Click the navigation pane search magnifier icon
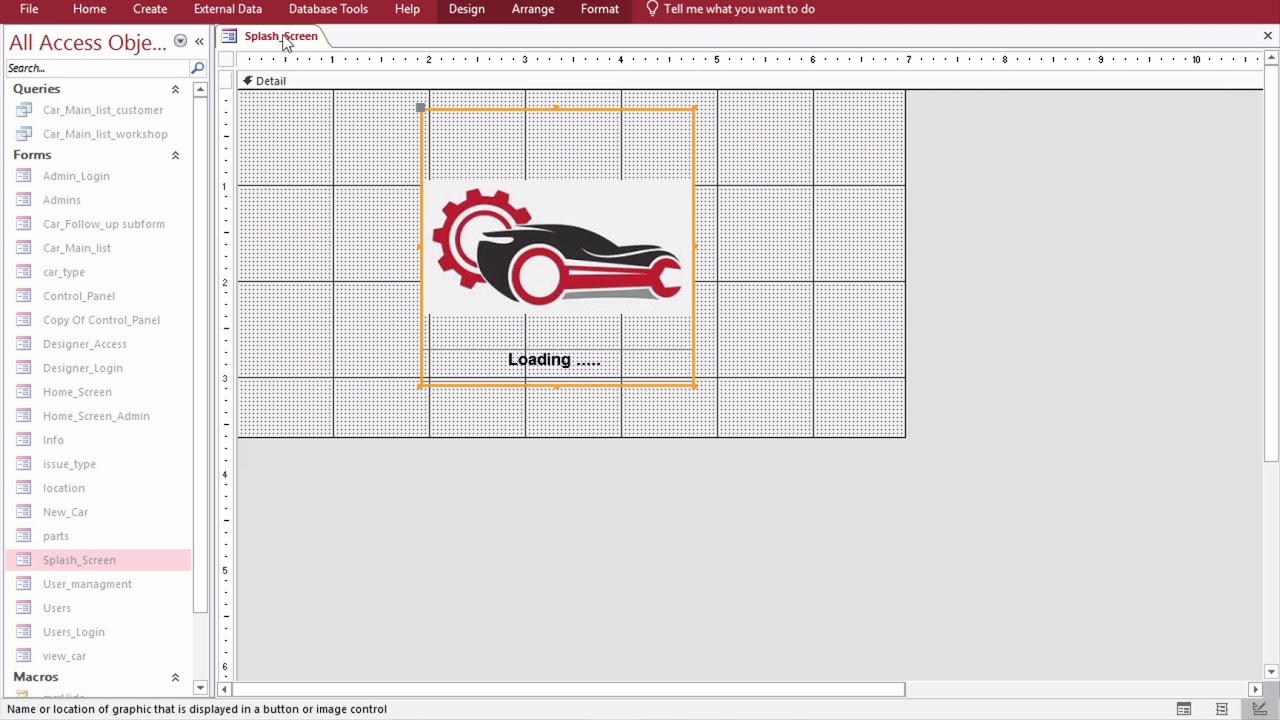The height and width of the screenshot is (720, 1280). pos(197,68)
